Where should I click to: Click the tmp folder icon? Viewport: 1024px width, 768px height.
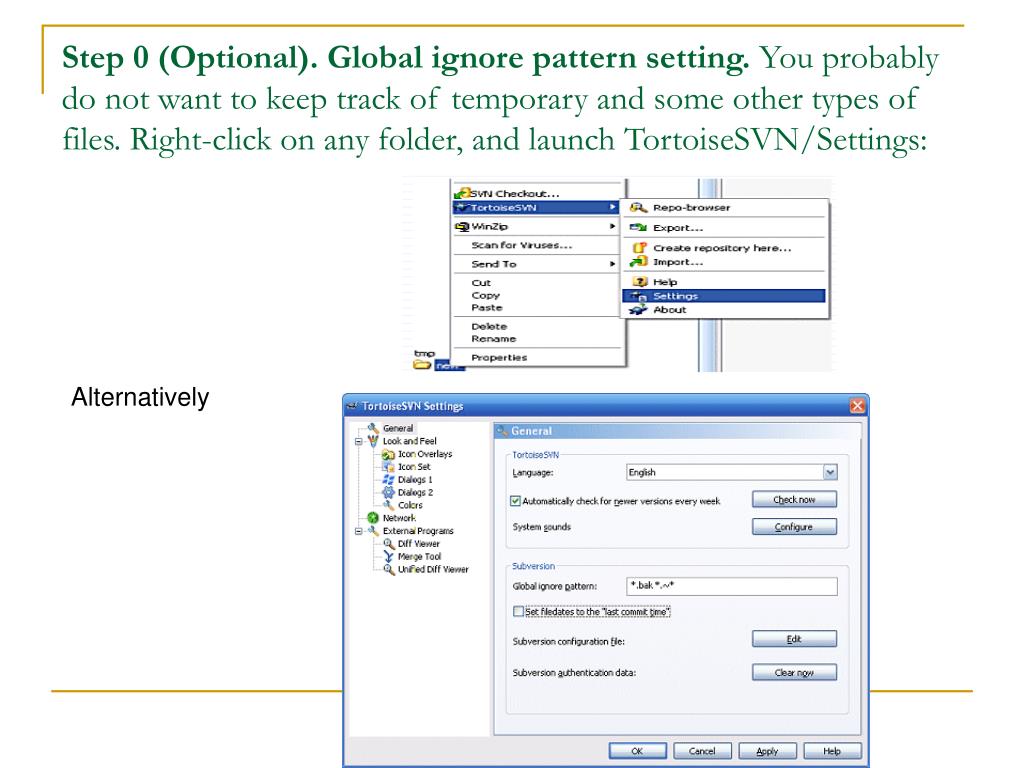[422, 365]
